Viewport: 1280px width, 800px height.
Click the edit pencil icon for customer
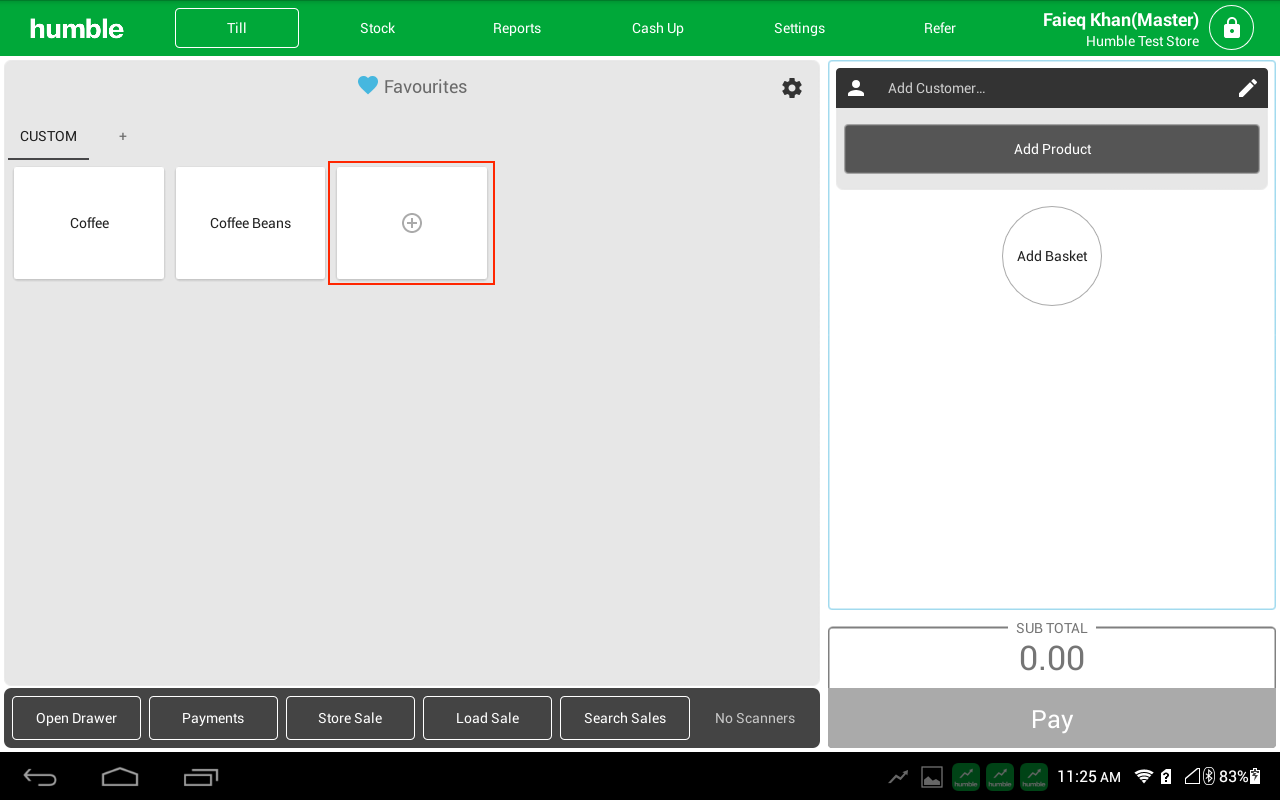(1248, 88)
